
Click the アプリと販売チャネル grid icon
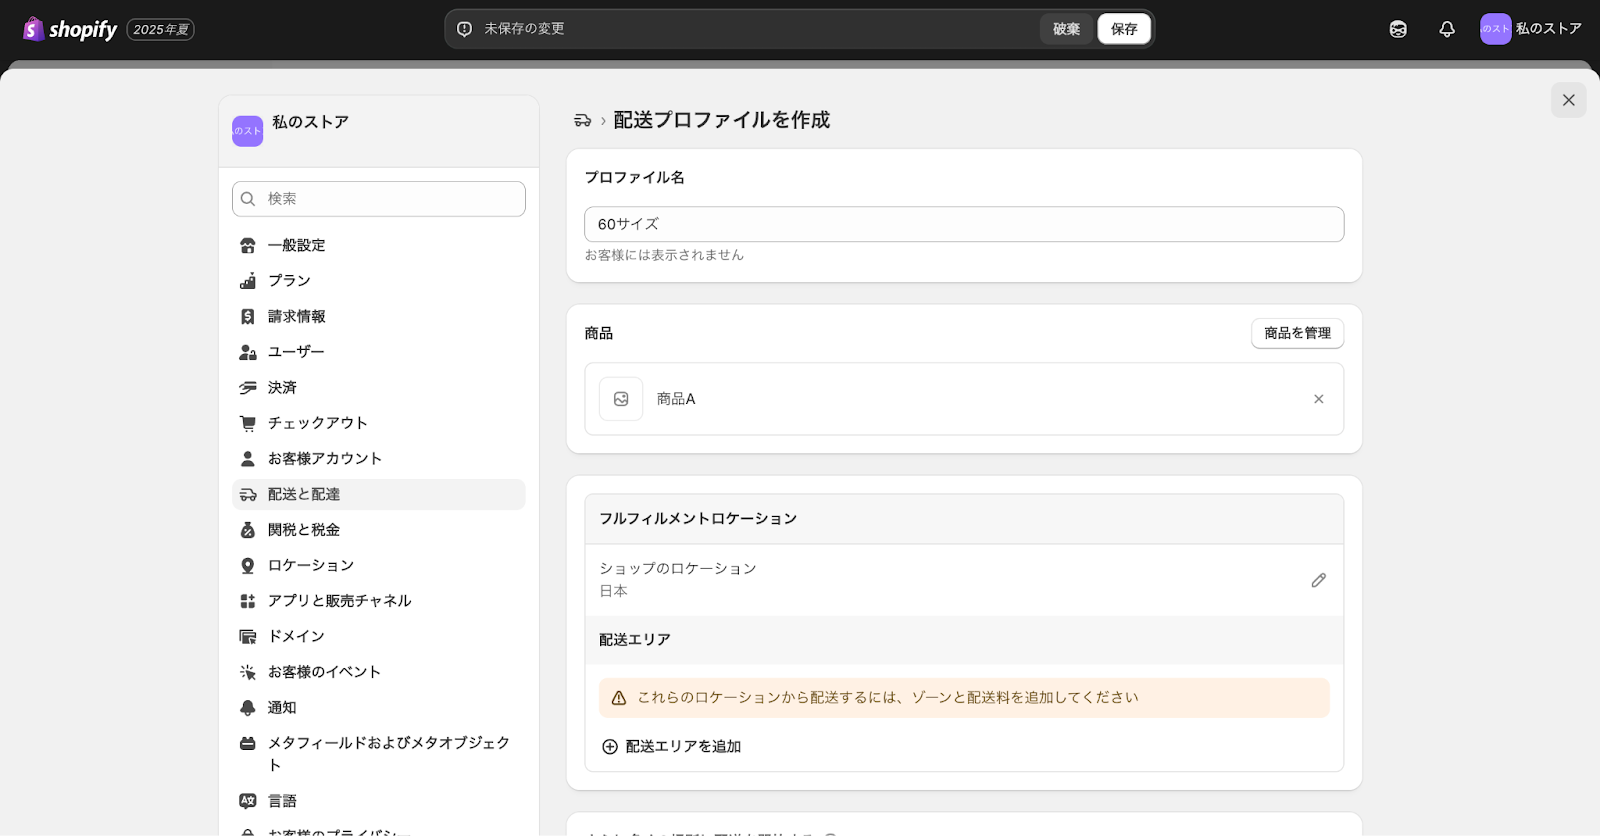(x=248, y=601)
